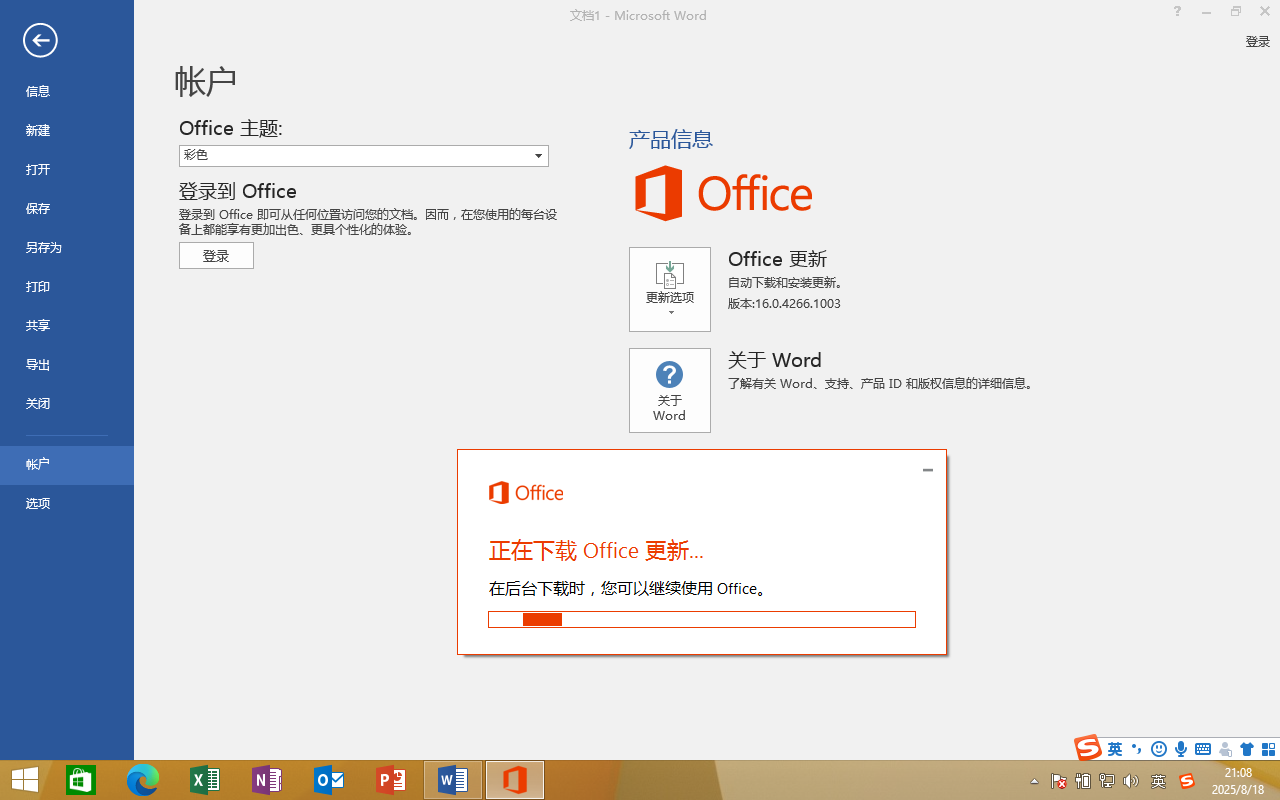Open OneNote from the taskbar

[x=266, y=780]
